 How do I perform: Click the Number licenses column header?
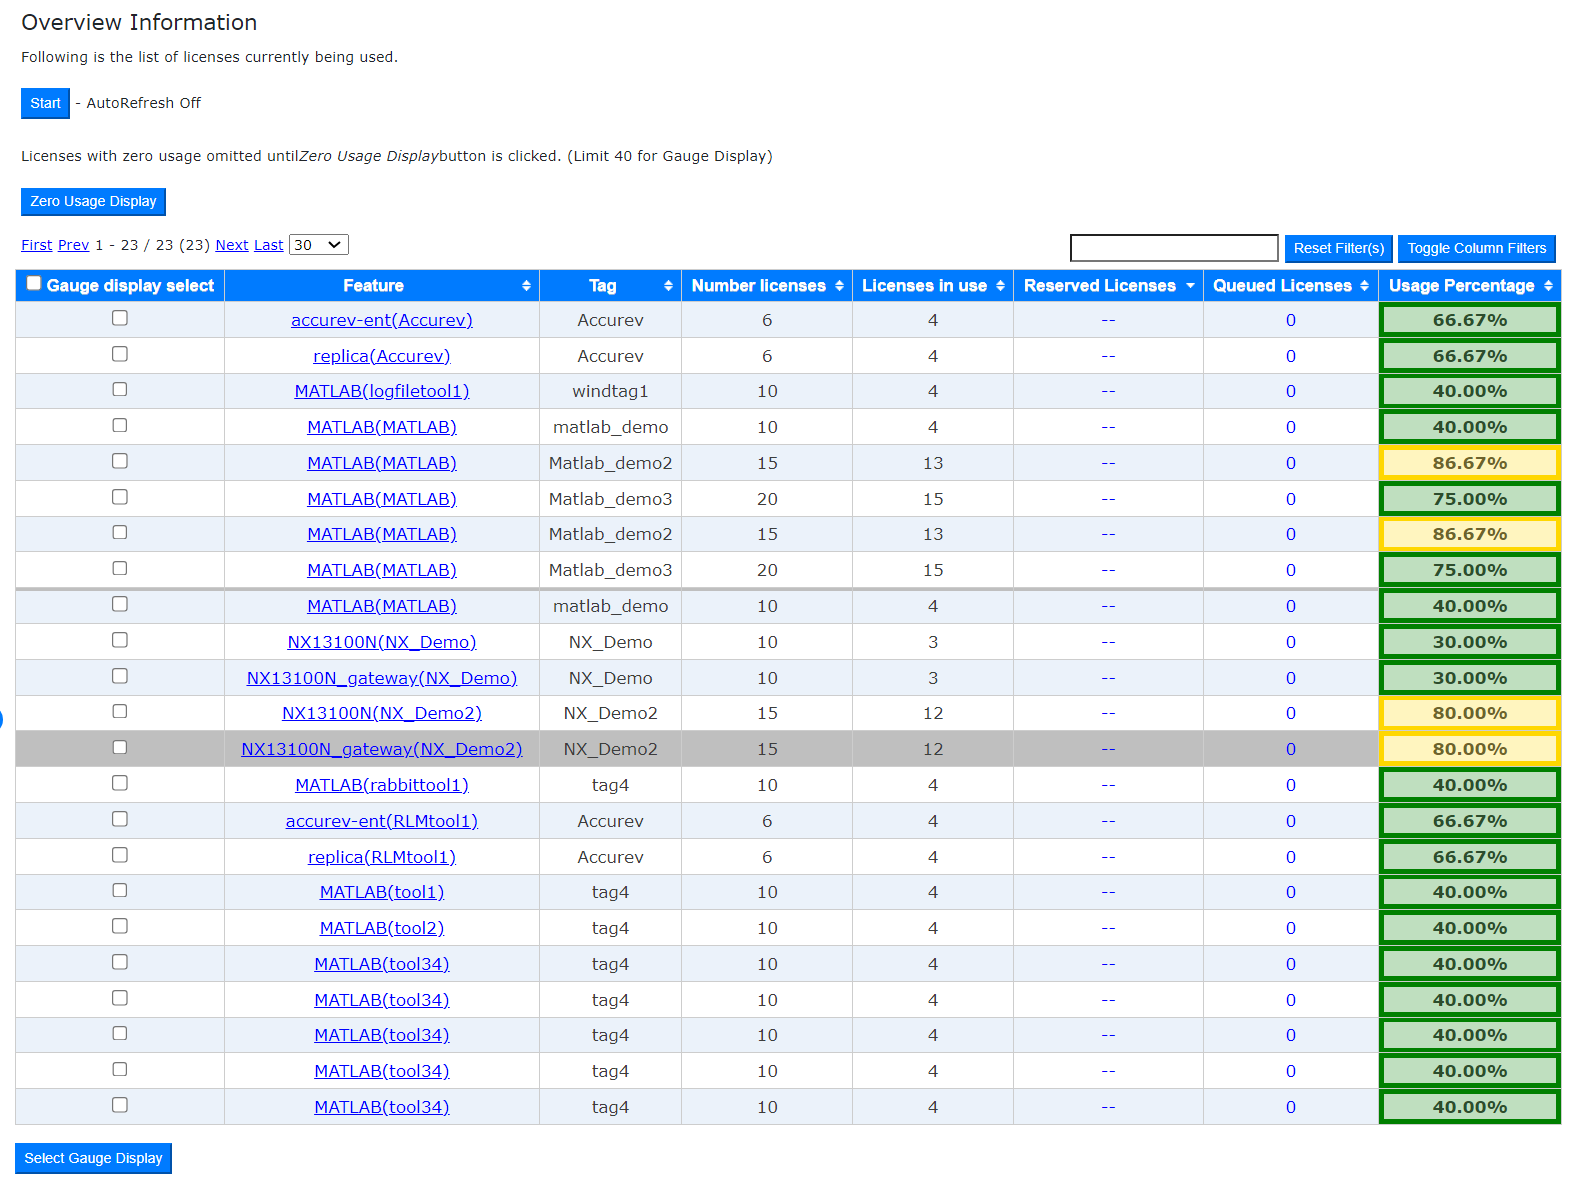(767, 286)
